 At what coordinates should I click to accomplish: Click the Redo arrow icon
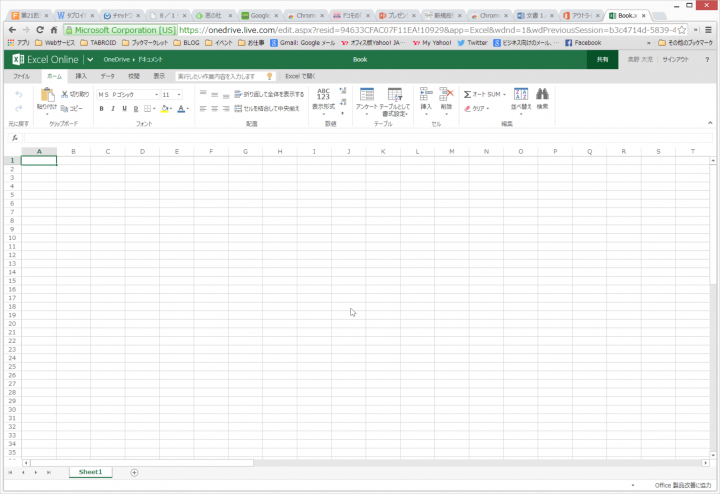click(19, 108)
